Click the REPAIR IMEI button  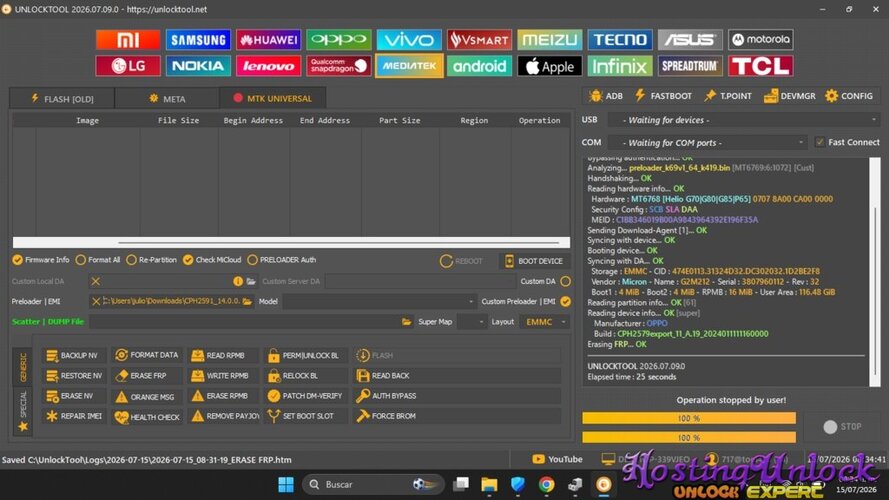(x=74, y=416)
